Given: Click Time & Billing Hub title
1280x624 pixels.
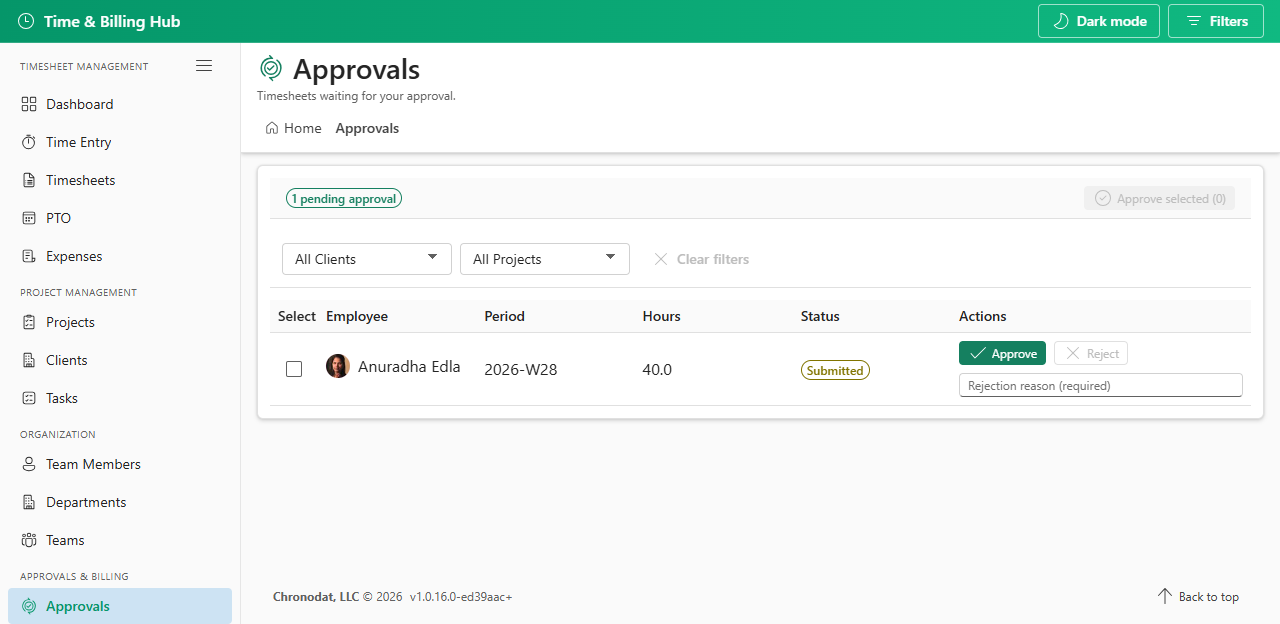Looking at the screenshot, I should (x=112, y=21).
